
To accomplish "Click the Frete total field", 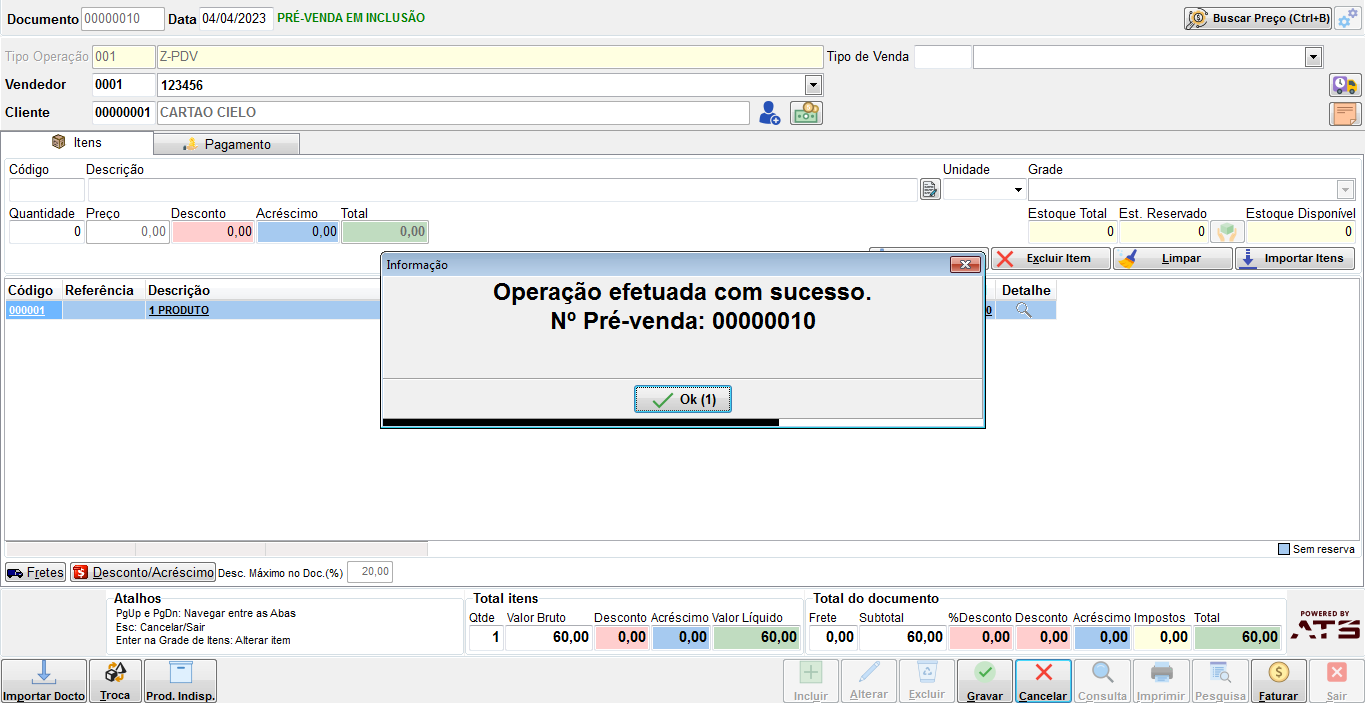I will (x=832, y=637).
